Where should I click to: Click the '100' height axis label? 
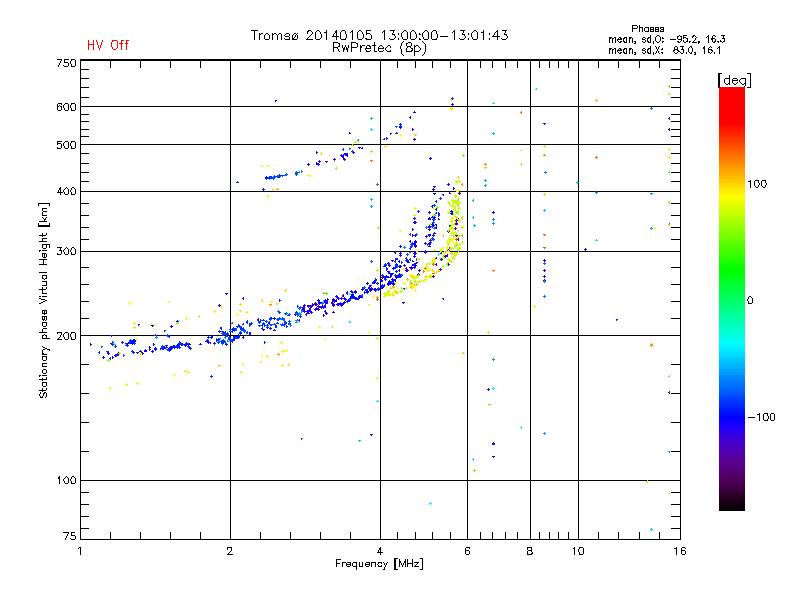pyautogui.click(x=66, y=480)
